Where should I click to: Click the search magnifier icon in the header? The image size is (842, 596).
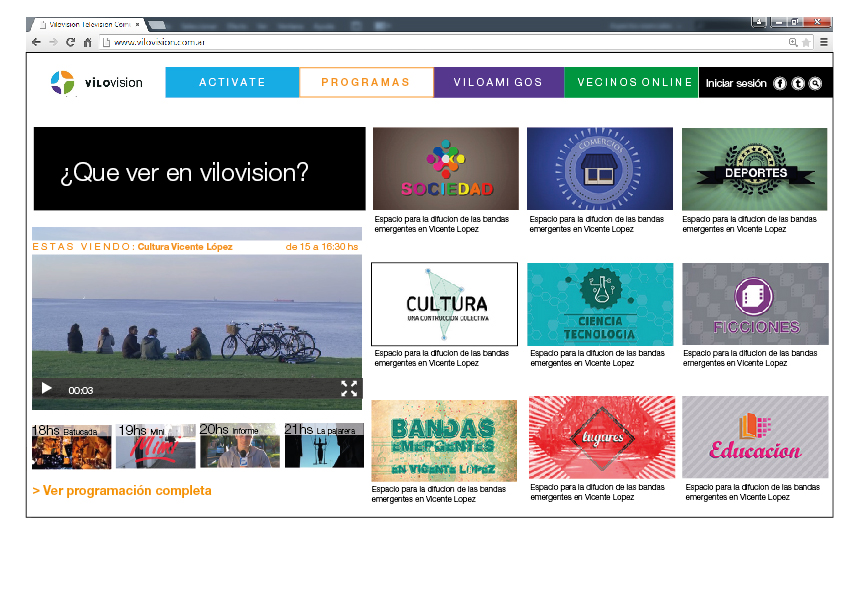(815, 83)
